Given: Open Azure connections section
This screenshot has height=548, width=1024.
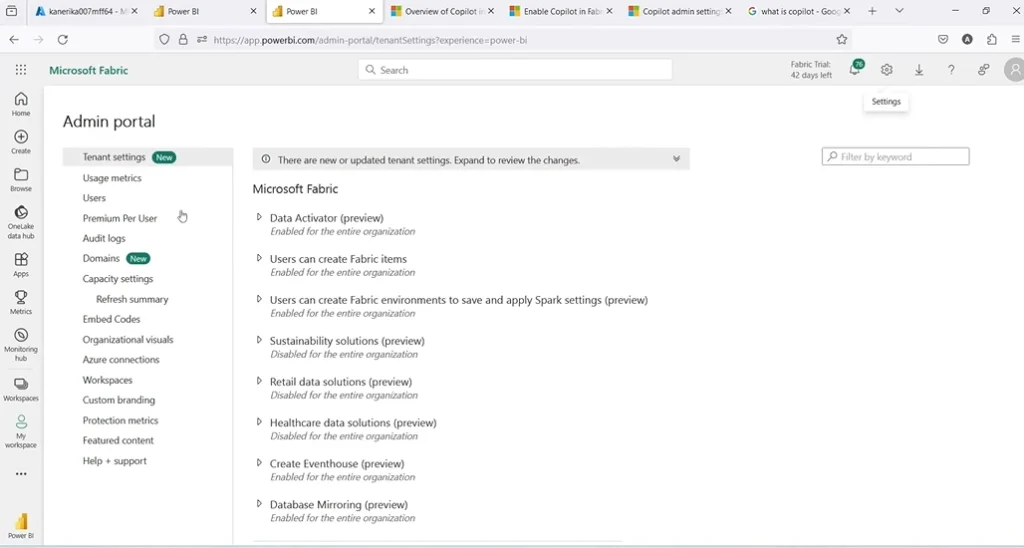Looking at the screenshot, I should click(x=121, y=360).
